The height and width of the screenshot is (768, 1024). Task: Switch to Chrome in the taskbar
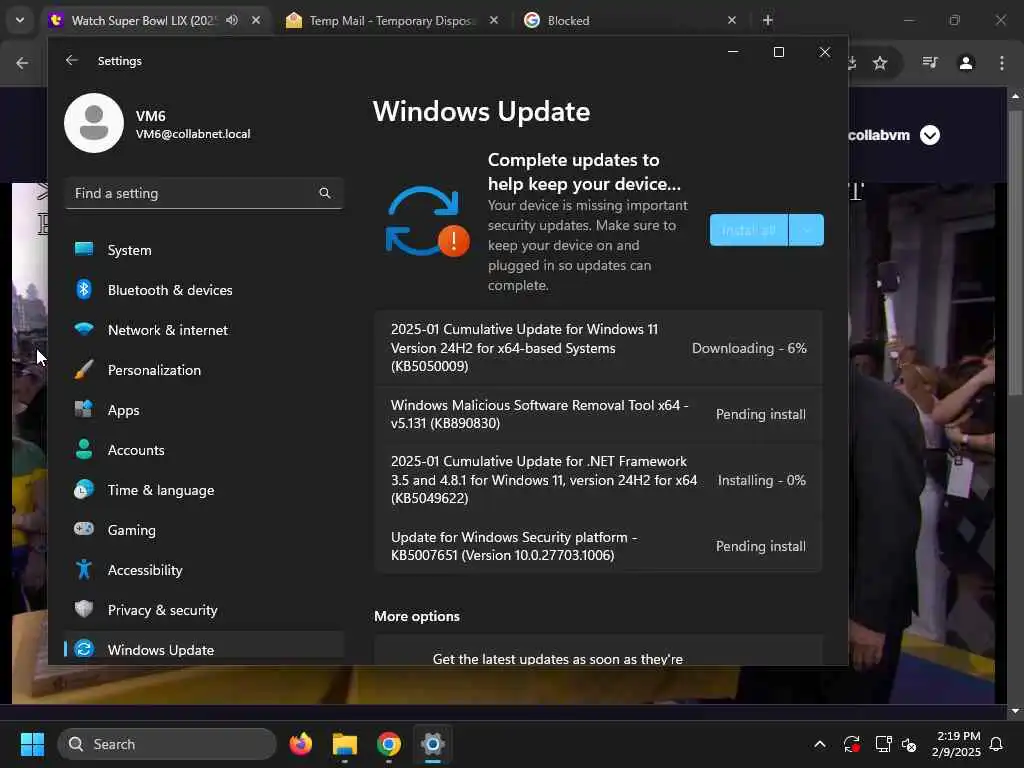pos(389,744)
